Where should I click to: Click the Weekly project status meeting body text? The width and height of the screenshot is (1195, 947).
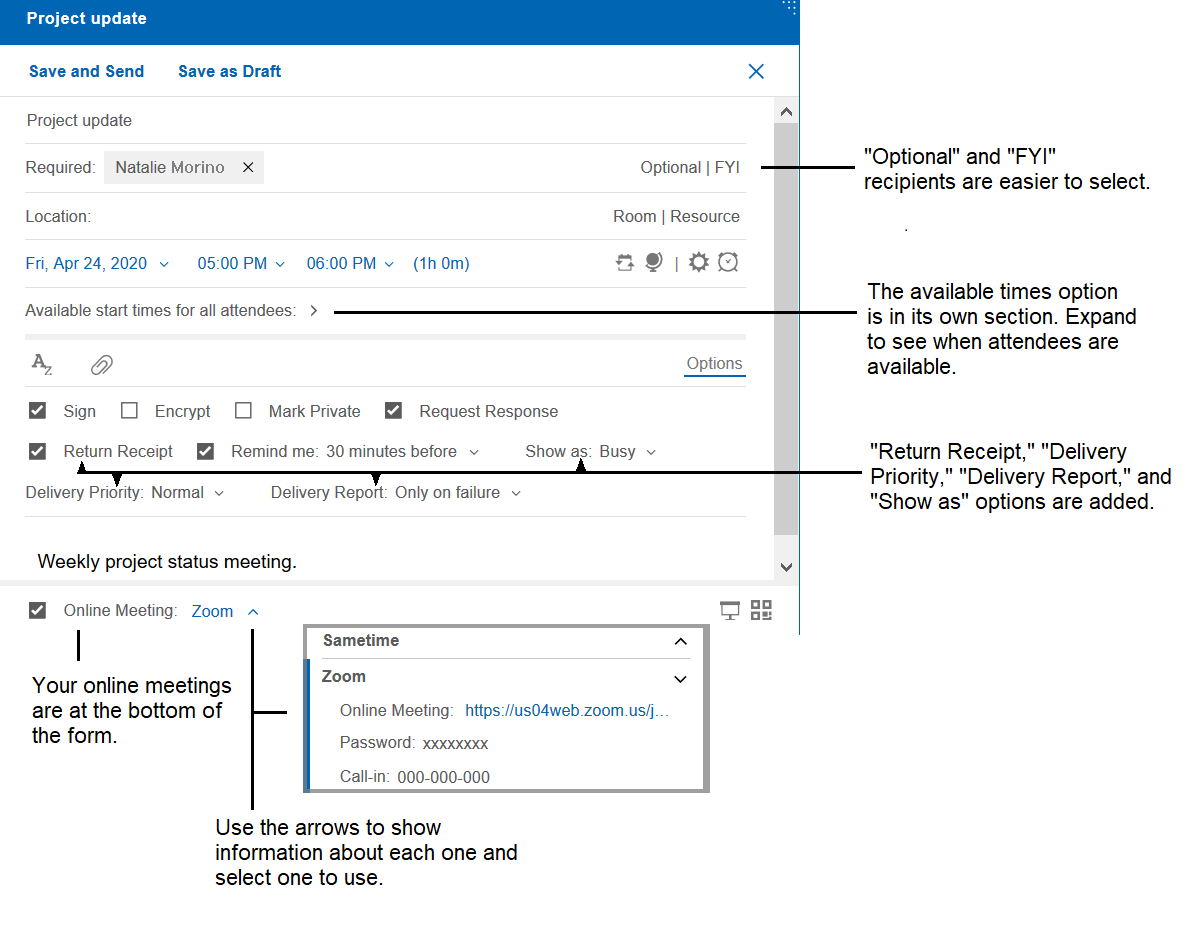coord(167,561)
